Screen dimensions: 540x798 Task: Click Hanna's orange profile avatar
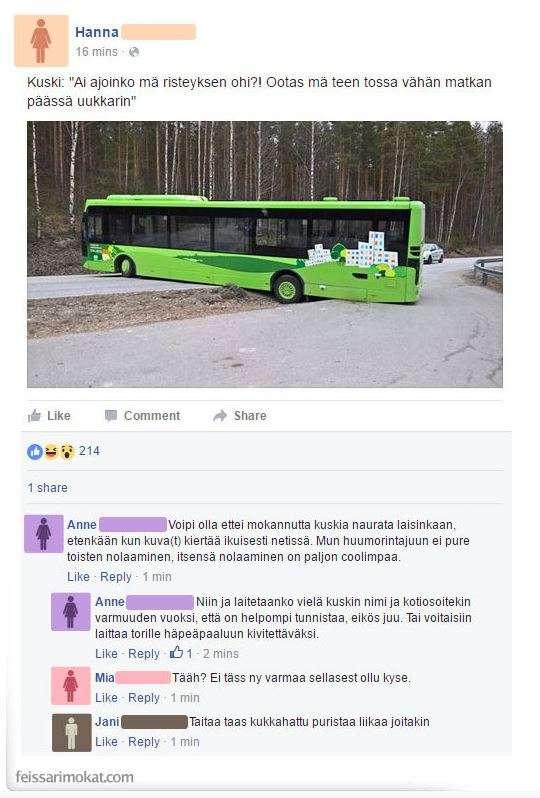coord(41,41)
